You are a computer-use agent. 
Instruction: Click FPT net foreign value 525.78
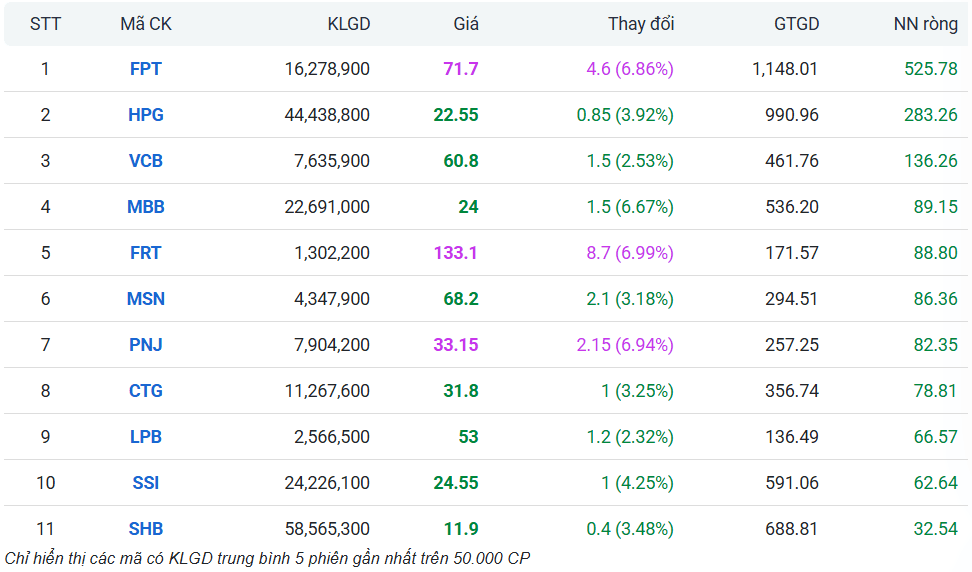pyautogui.click(x=930, y=69)
